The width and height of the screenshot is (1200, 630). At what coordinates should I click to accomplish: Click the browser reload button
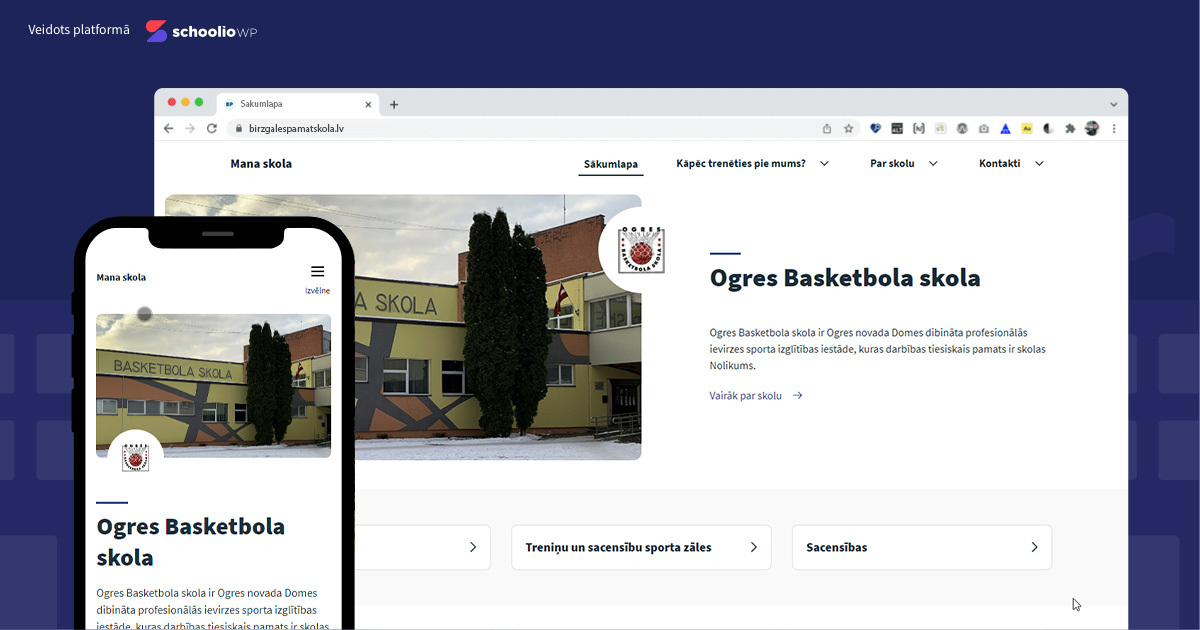tap(212, 128)
